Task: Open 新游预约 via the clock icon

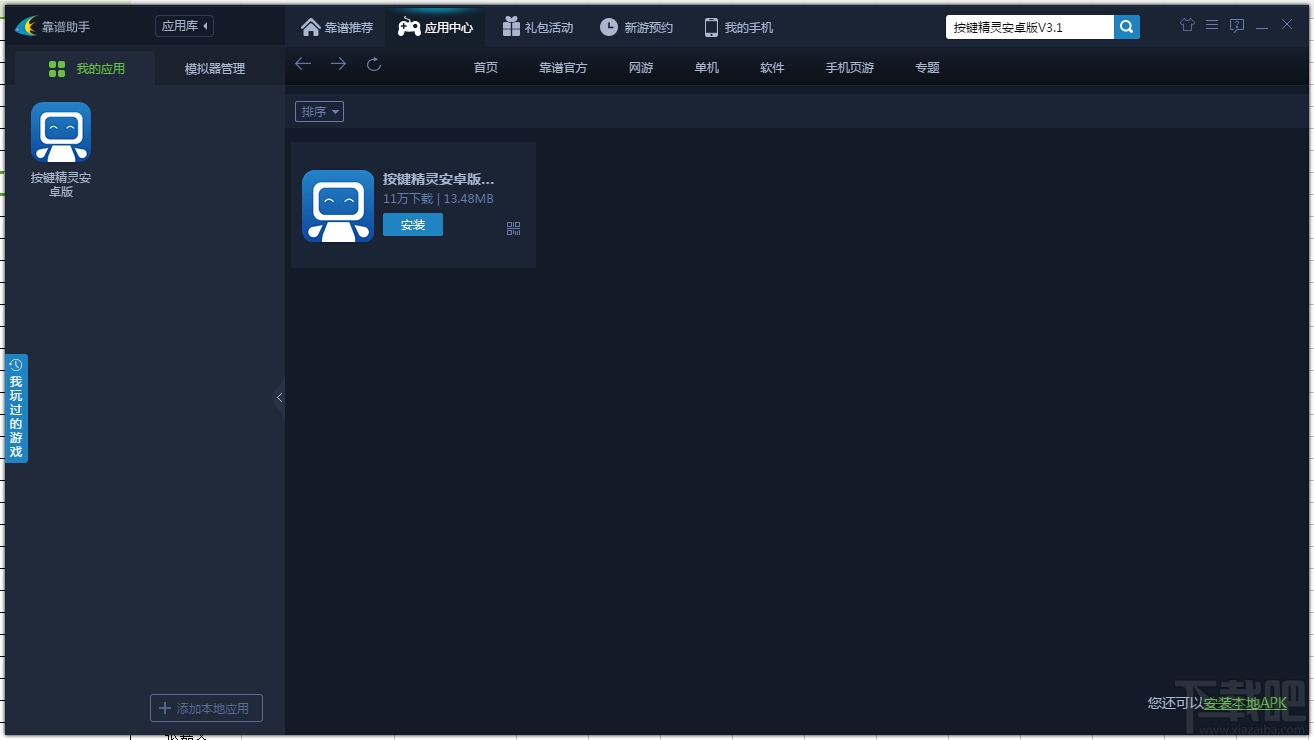Action: click(x=610, y=27)
